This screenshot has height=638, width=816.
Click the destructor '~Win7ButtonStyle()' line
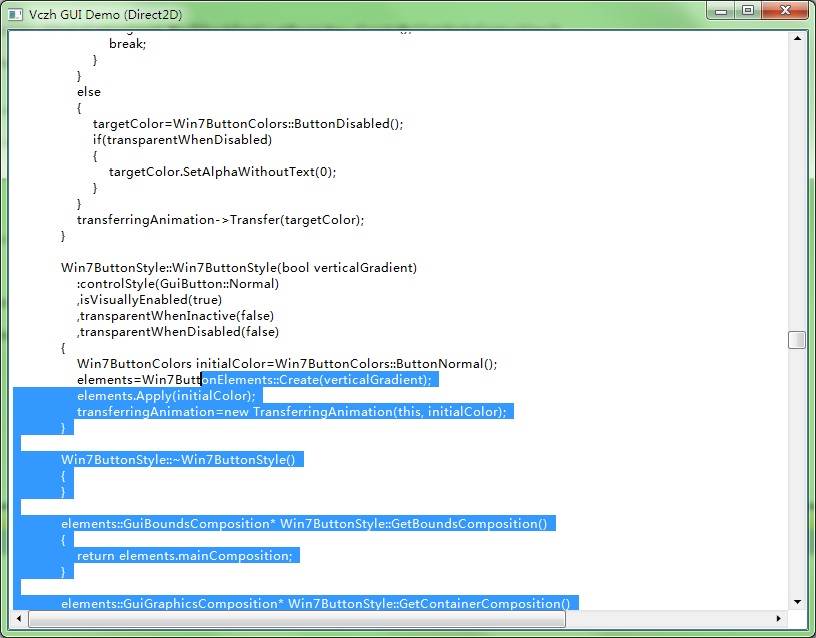pyautogui.click(x=178, y=460)
